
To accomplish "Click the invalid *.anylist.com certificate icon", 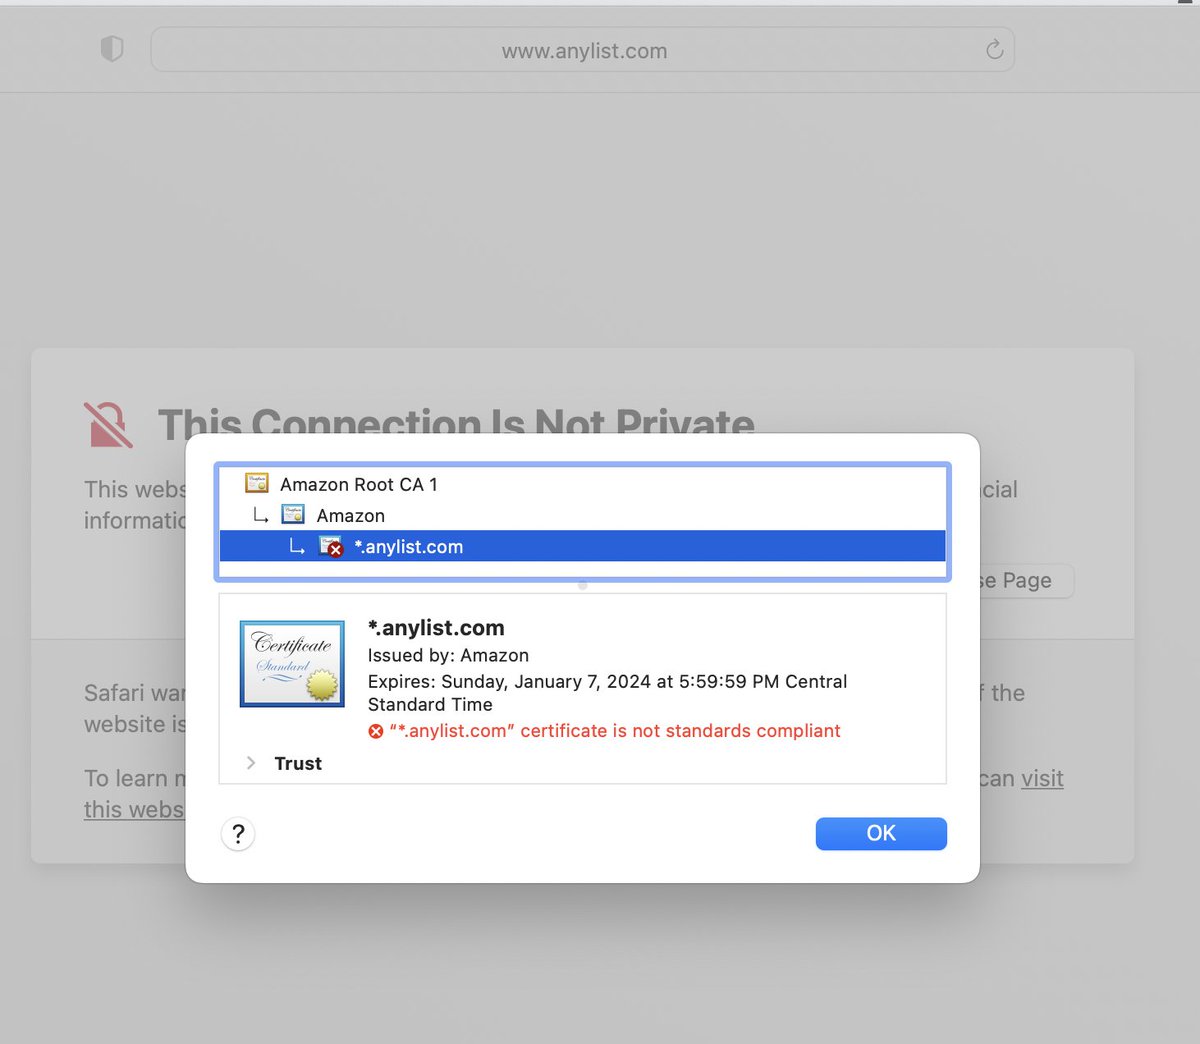I will point(330,546).
